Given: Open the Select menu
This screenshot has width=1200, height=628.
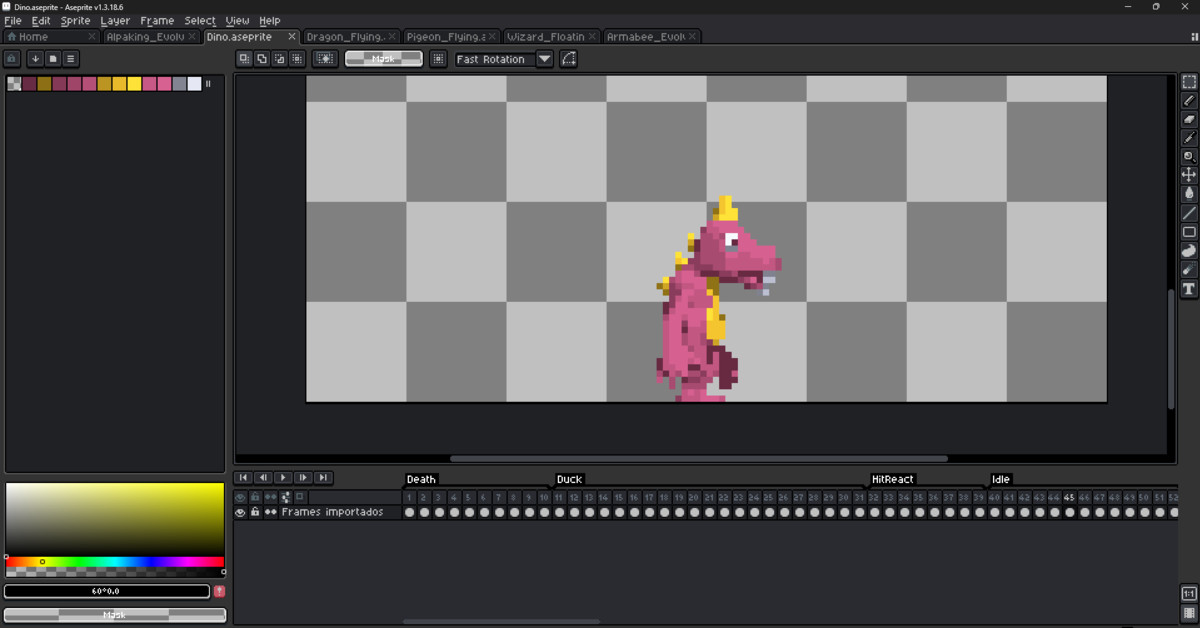Looking at the screenshot, I should 200,20.
